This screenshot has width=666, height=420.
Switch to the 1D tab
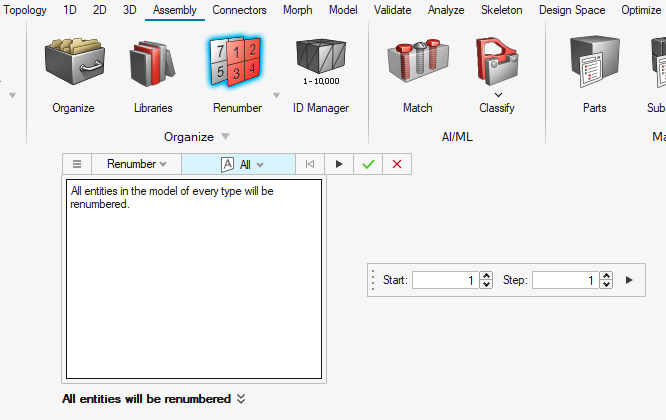click(x=70, y=10)
